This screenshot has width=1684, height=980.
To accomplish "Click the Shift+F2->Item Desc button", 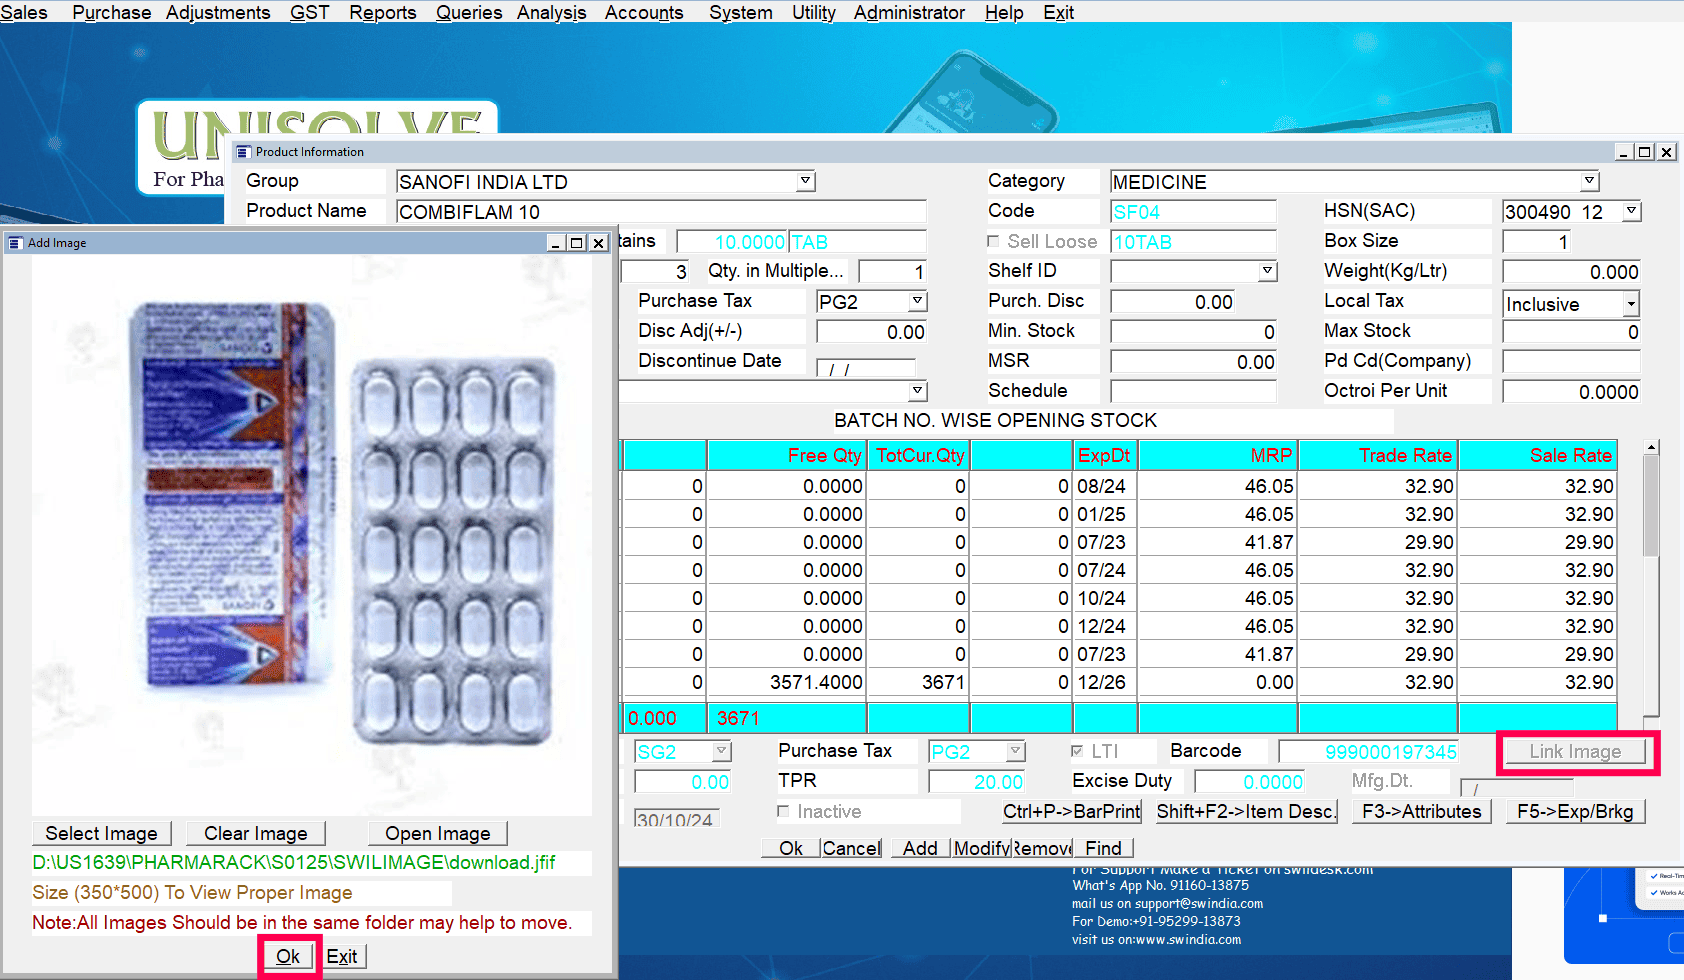I will tap(1246, 811).
